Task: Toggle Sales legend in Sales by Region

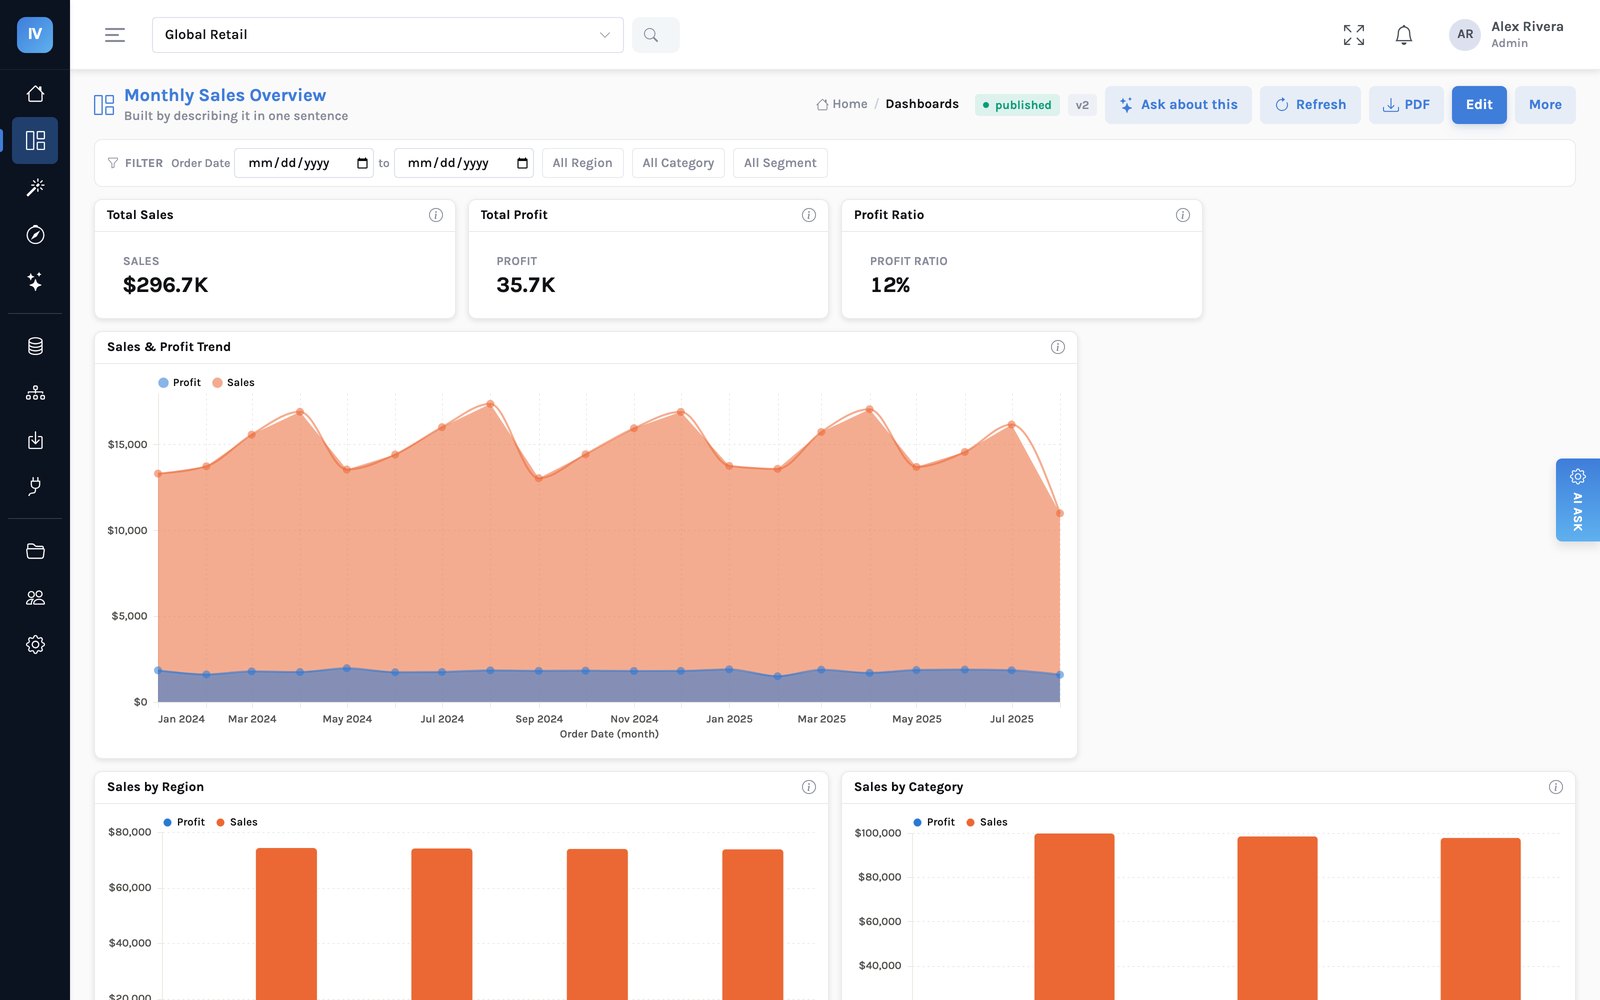Action: coord(237,822)
